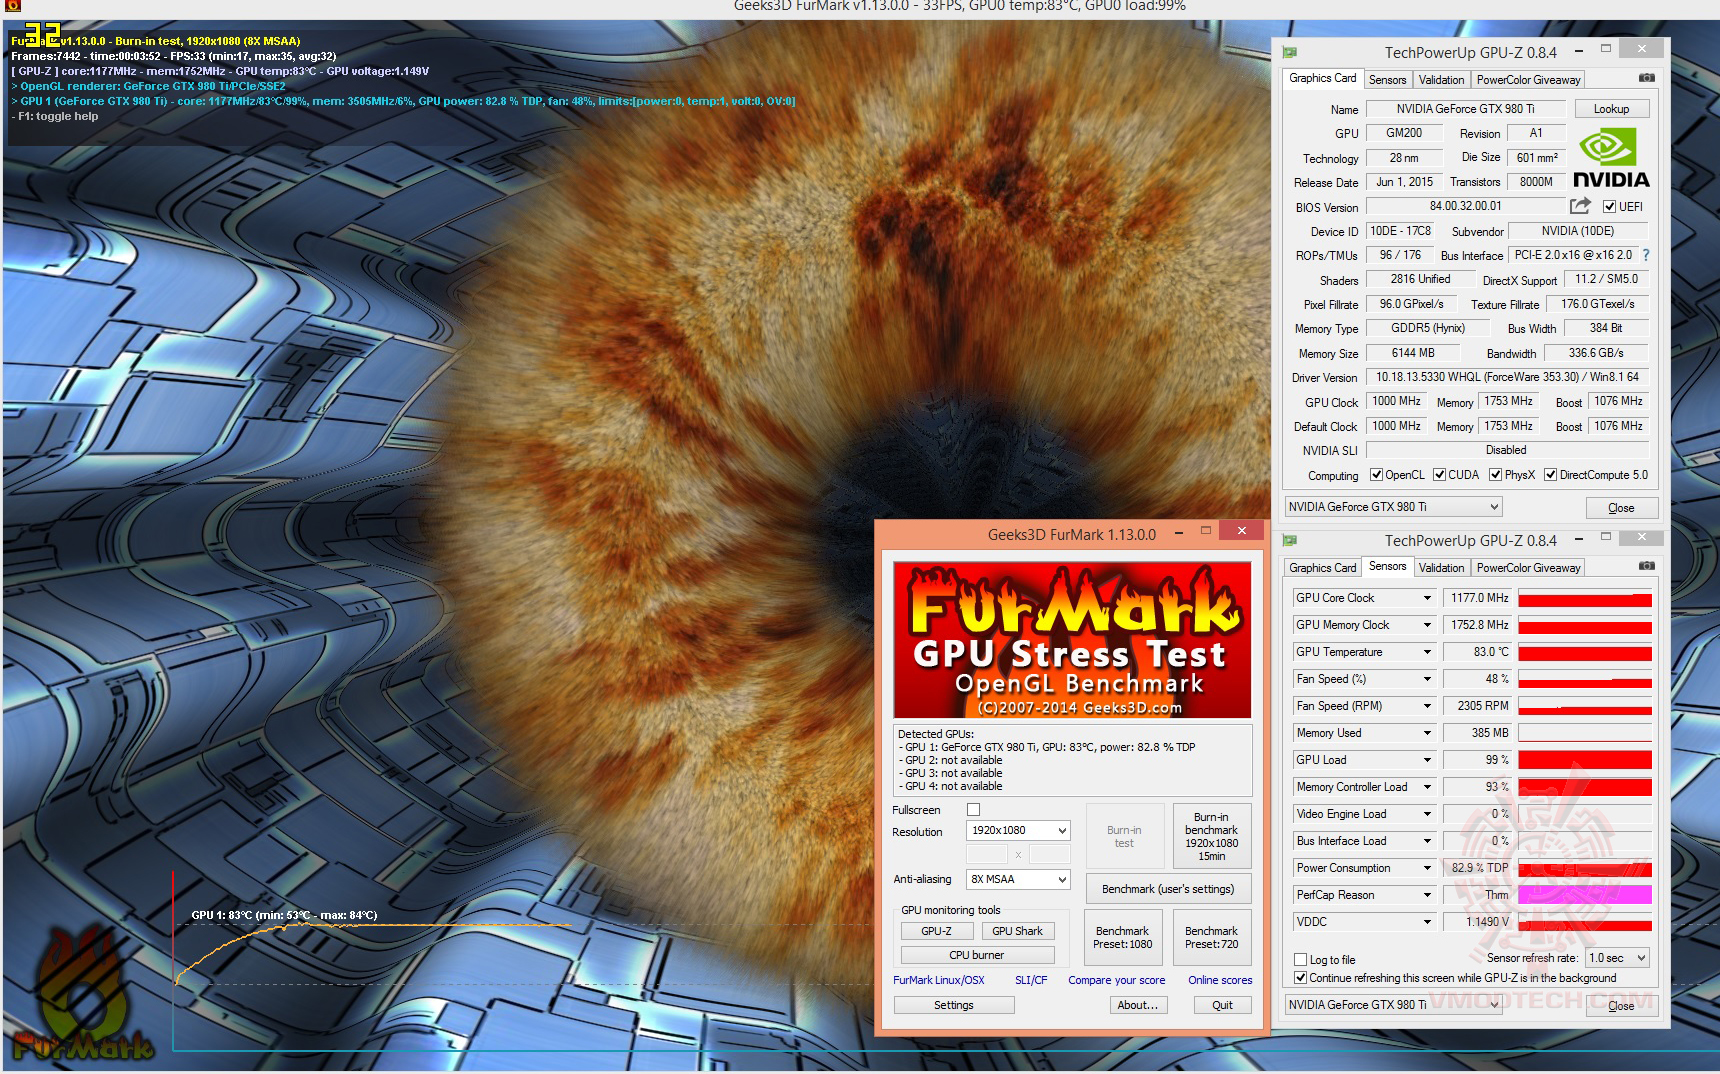Click the camera screenshot icon in GPU-Z Sensors window
Viewport: 1720px width, 1074px height.
click(1647, 566)
